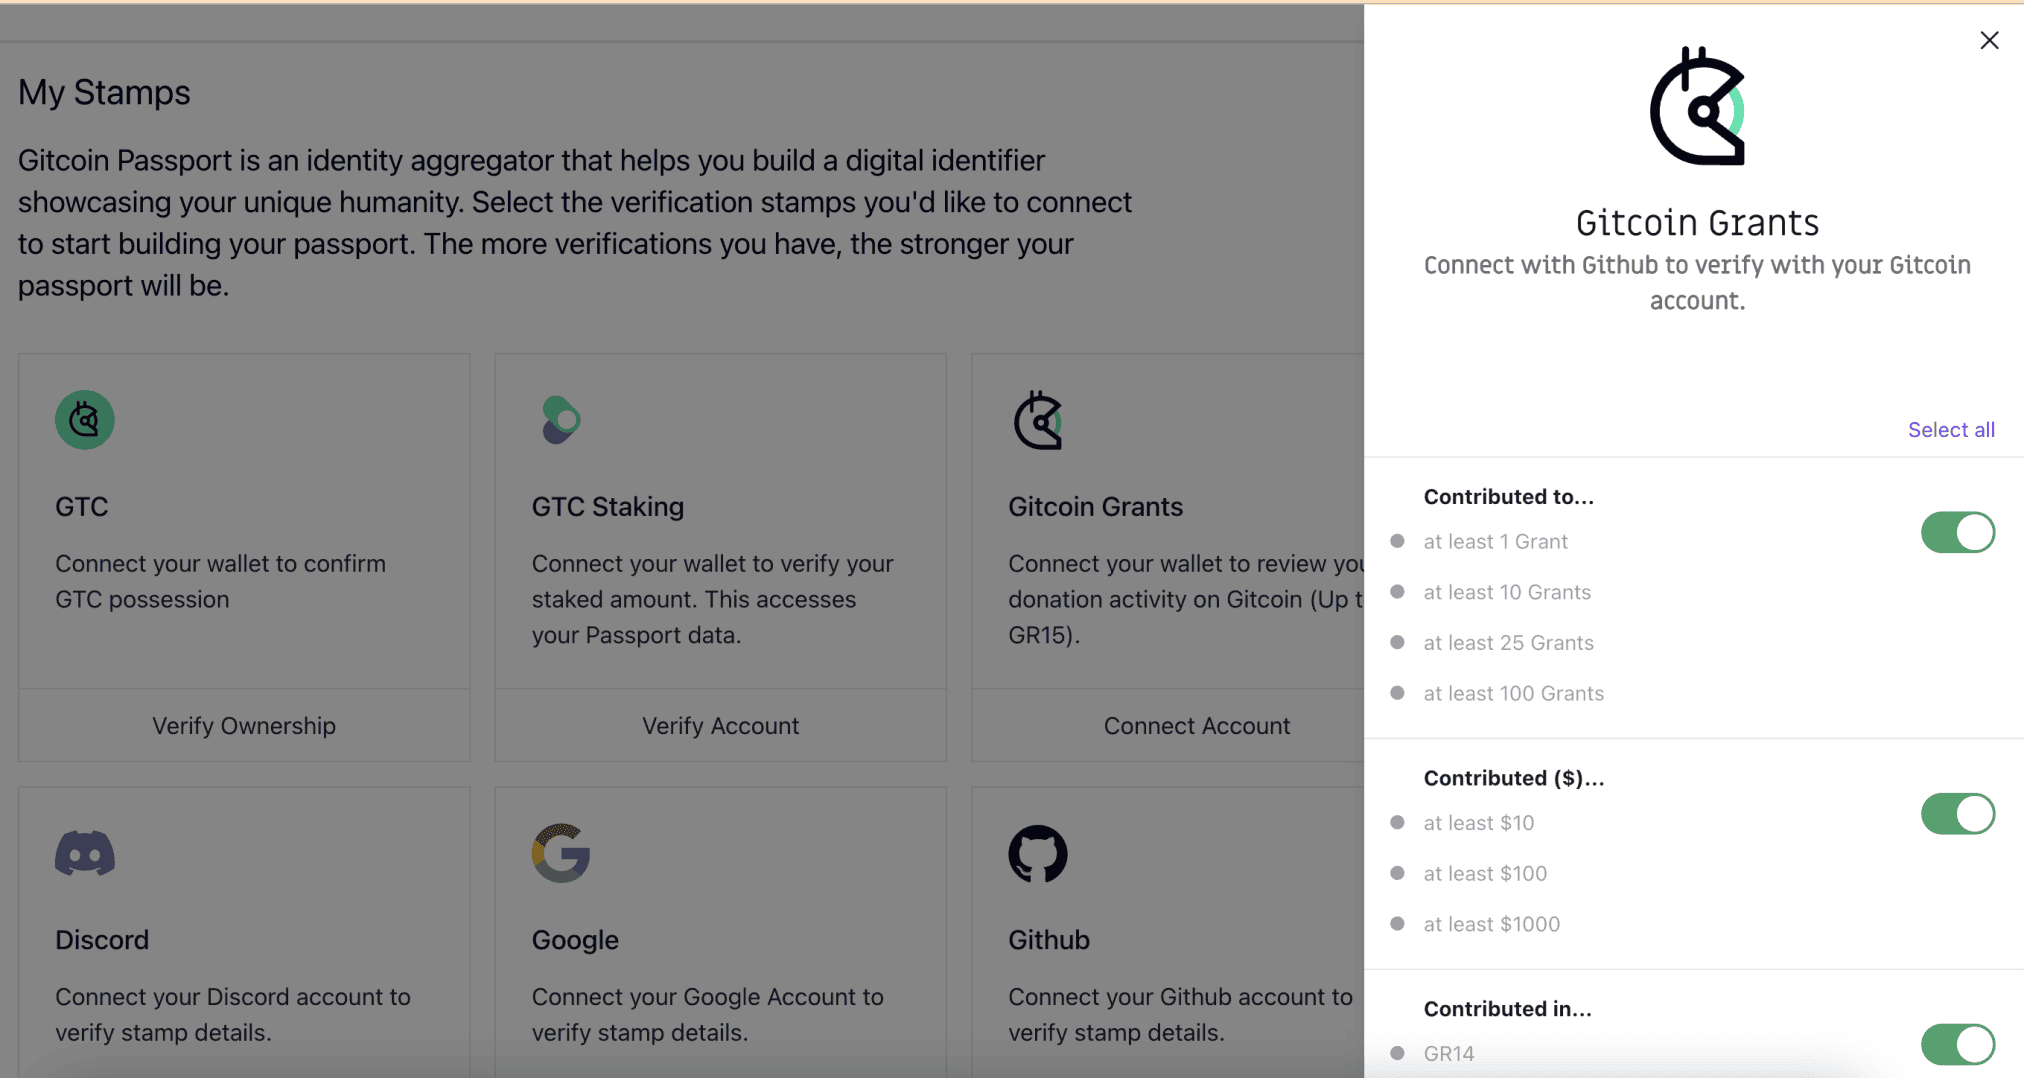Click Verify Ownership on GTC card
Screen dimensions: 2024x1078
pyautogui.click(x=244, y=726)
